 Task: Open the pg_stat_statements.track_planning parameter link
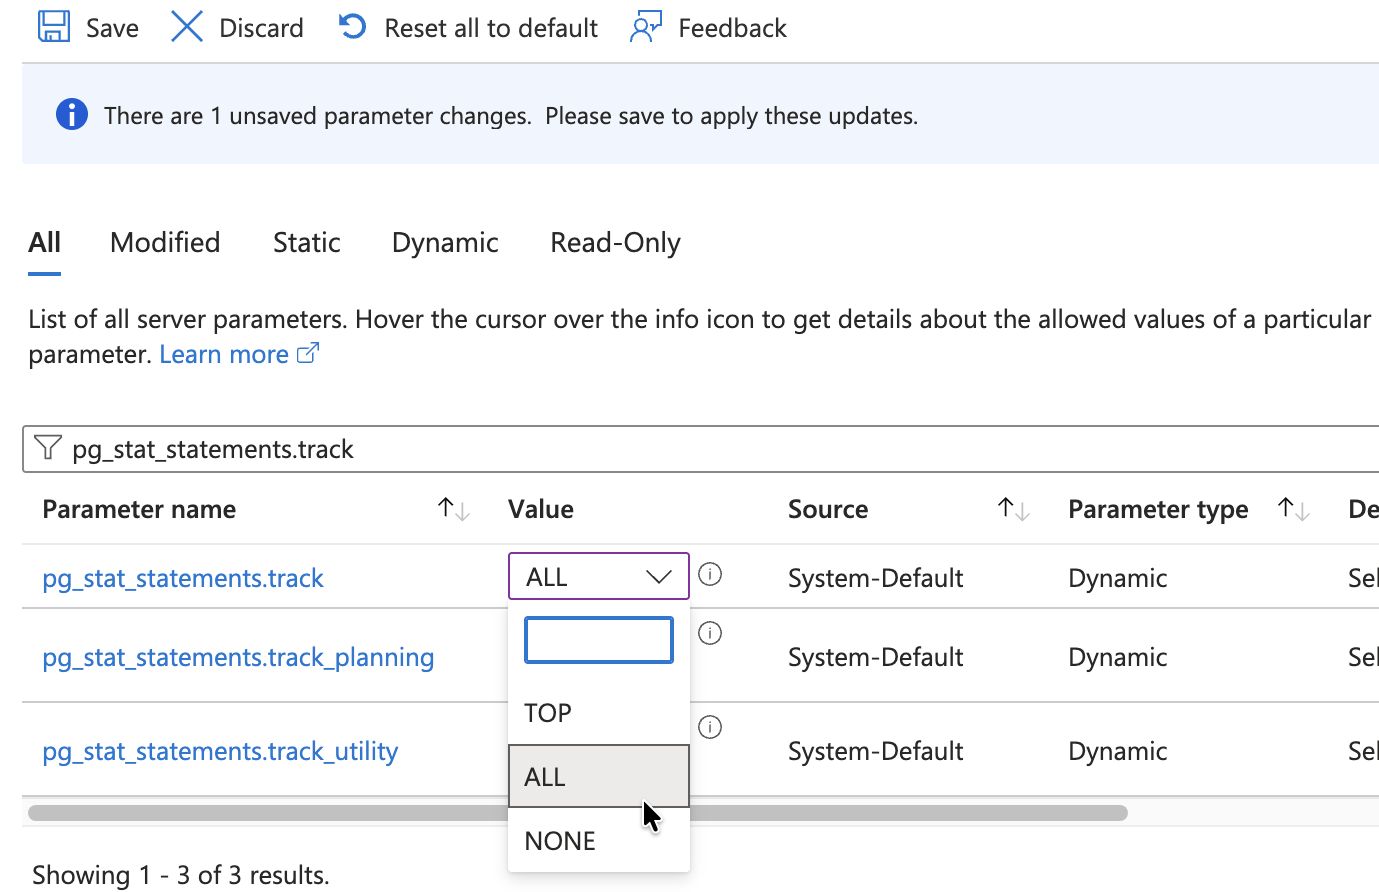[238, 657]
